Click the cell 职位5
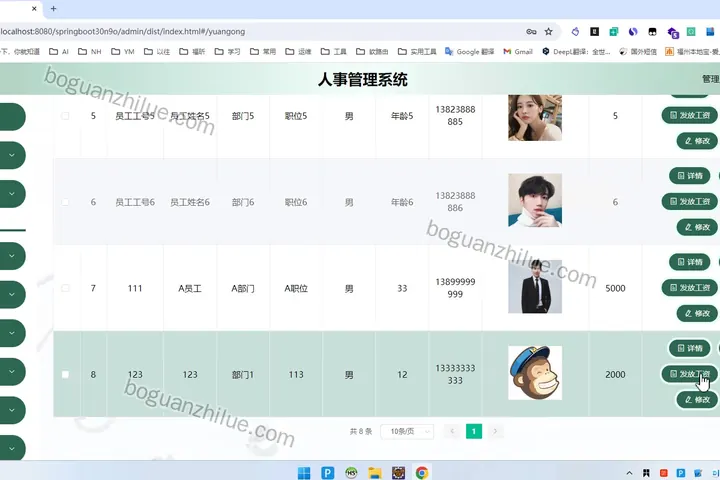 point(296,116)
